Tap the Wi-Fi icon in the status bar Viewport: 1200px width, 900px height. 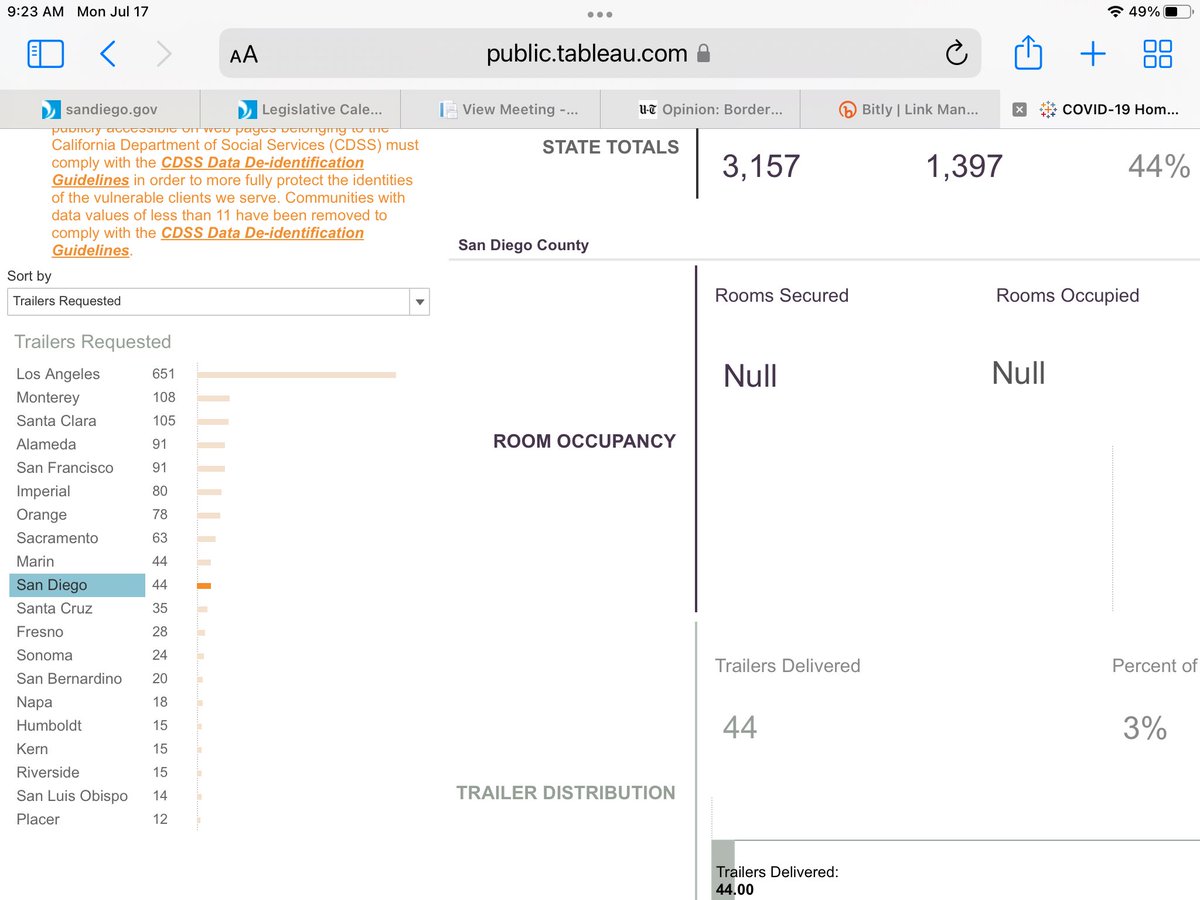pos(1116,12)
